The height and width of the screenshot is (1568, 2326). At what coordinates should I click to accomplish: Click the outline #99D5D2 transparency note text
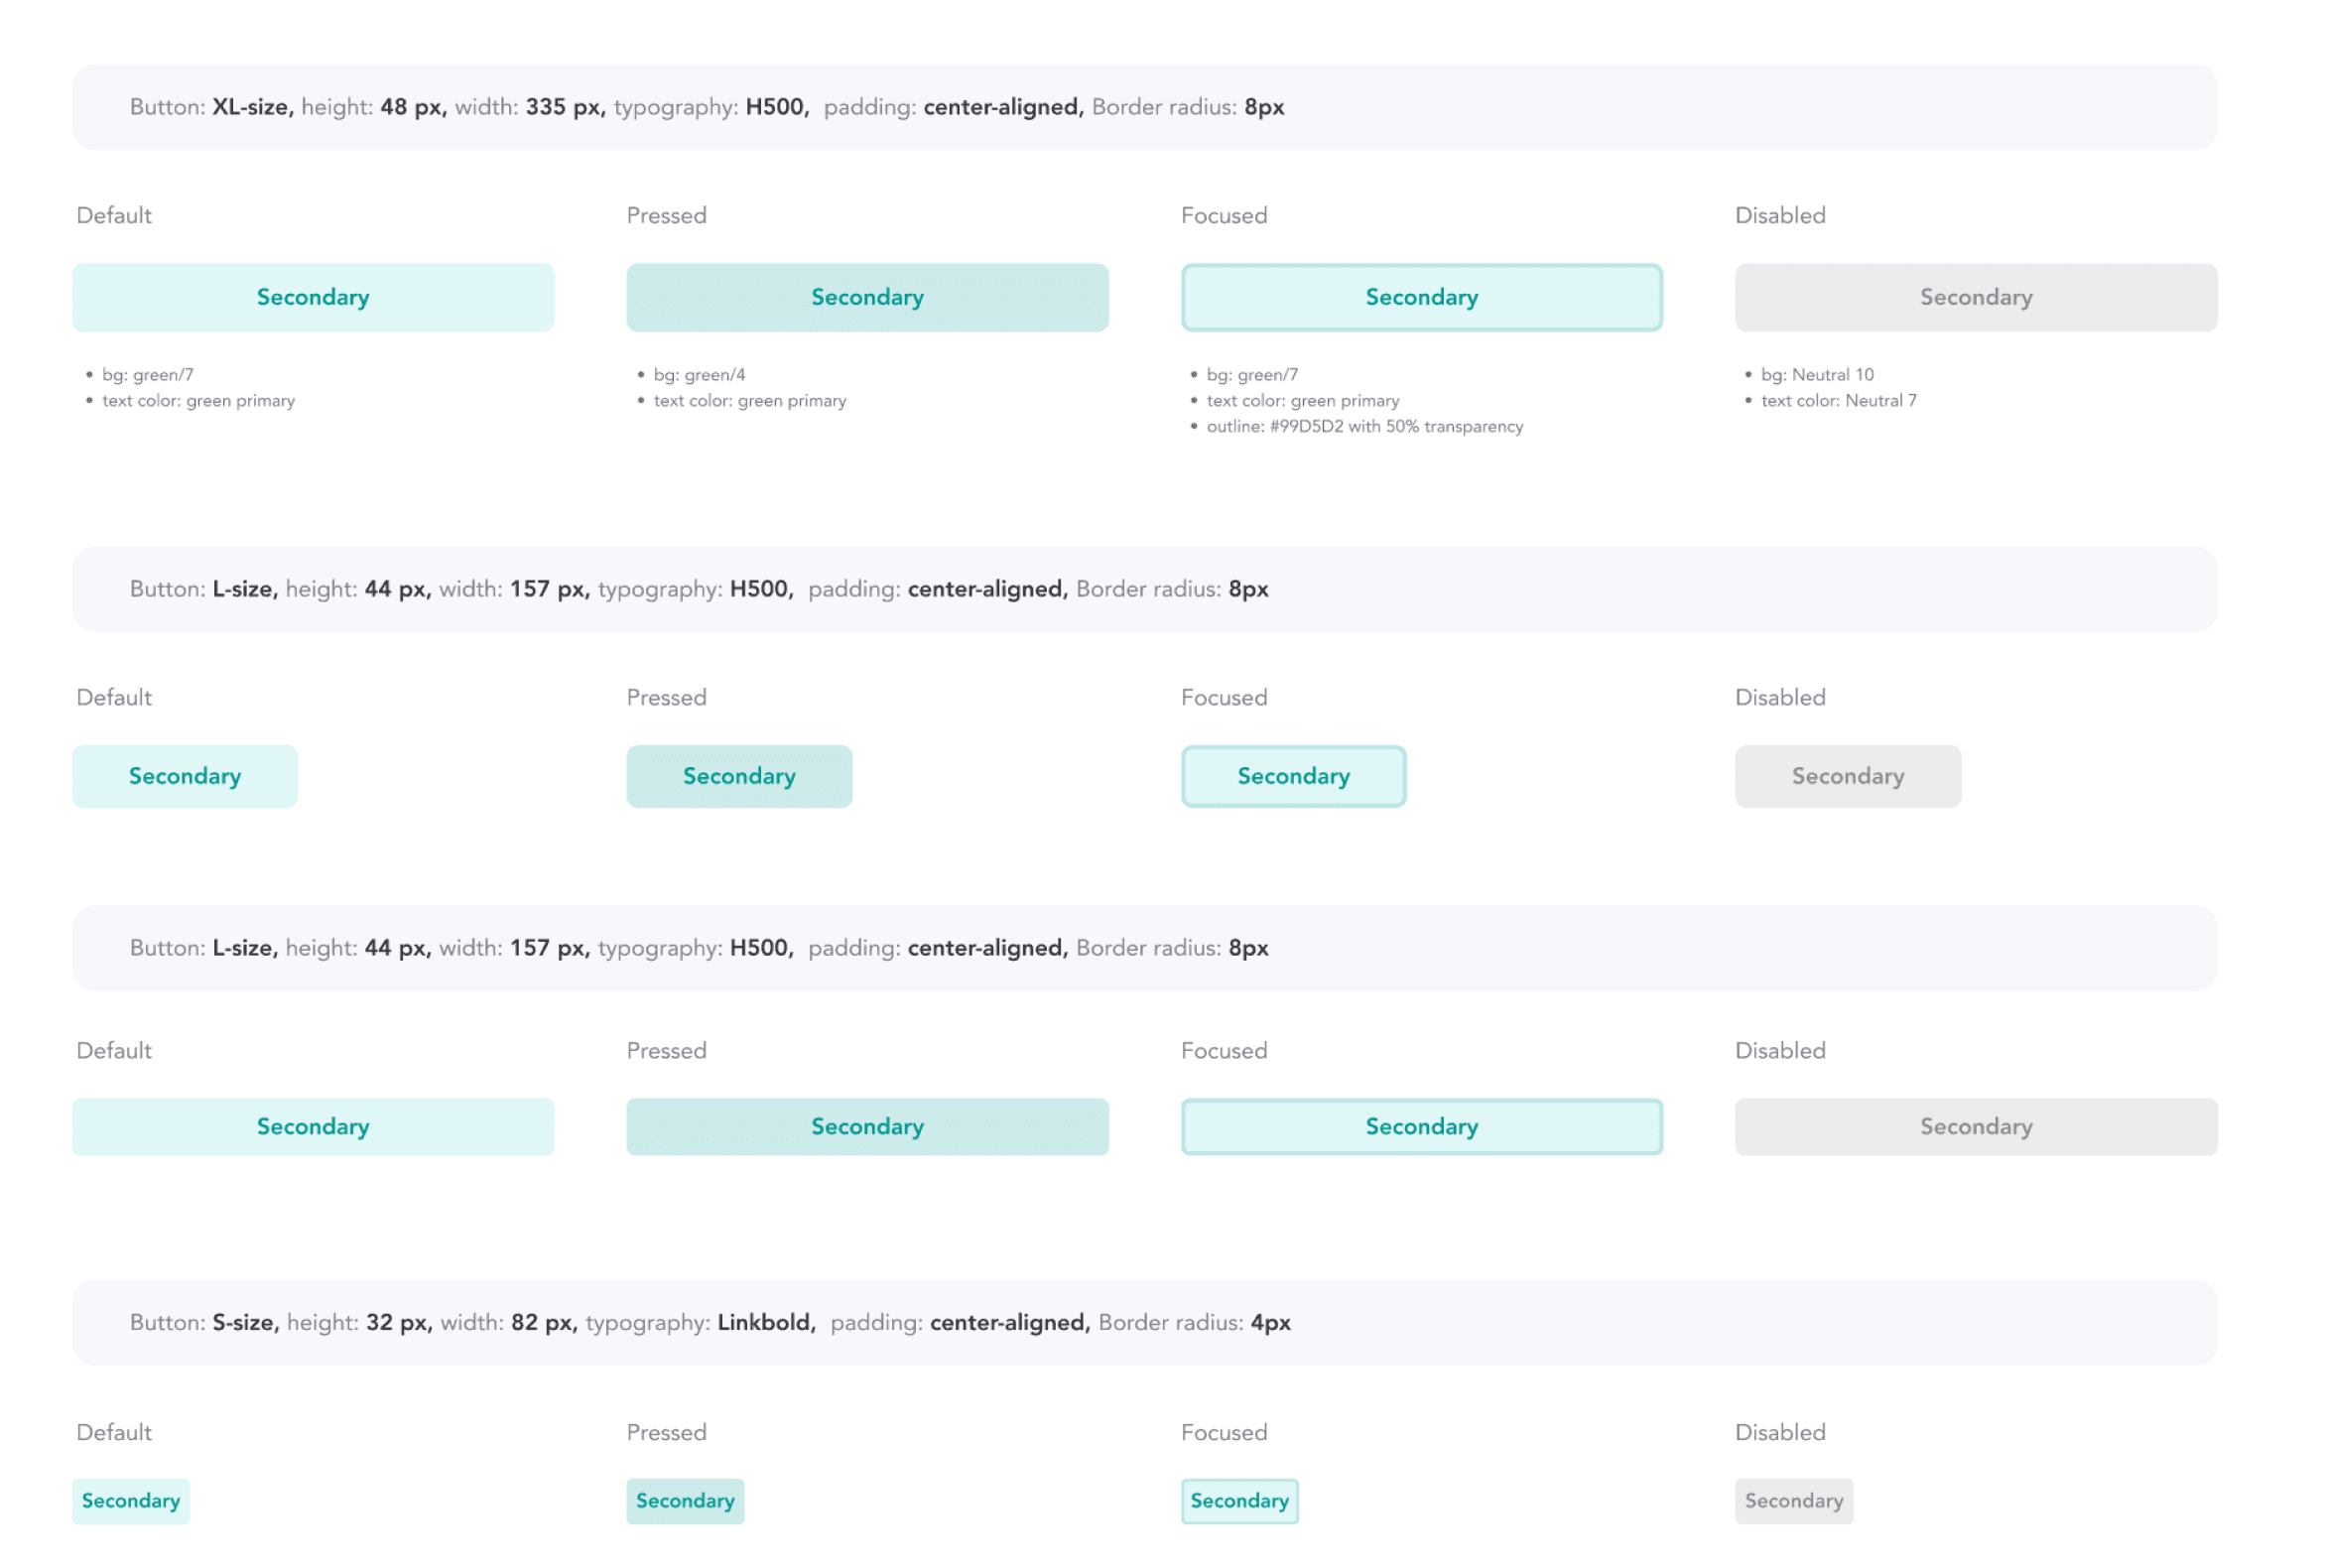tap(1364, 426)
